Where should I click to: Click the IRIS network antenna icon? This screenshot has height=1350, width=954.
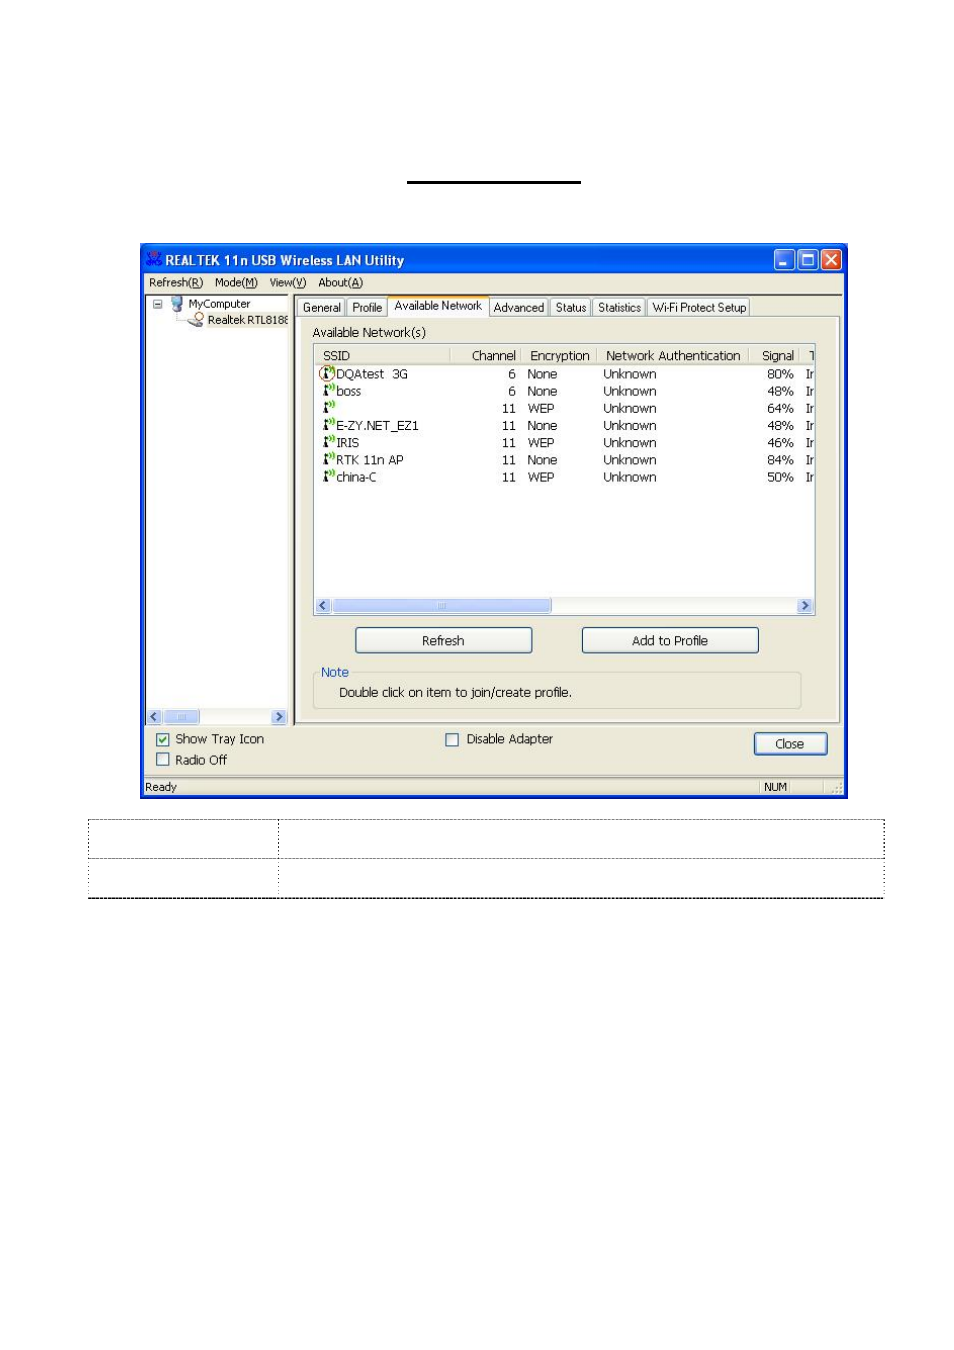click(328, 442)
